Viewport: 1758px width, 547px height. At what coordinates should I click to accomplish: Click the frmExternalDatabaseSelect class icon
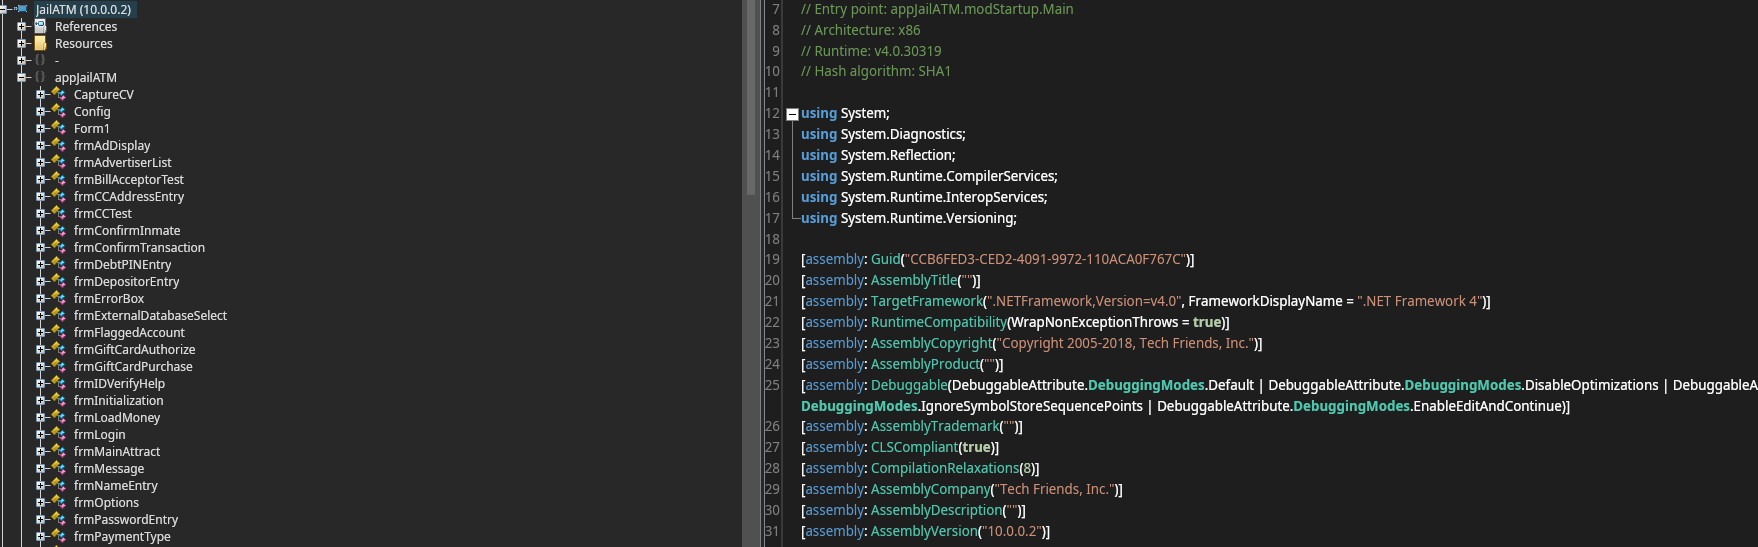(x=59, y=315)
